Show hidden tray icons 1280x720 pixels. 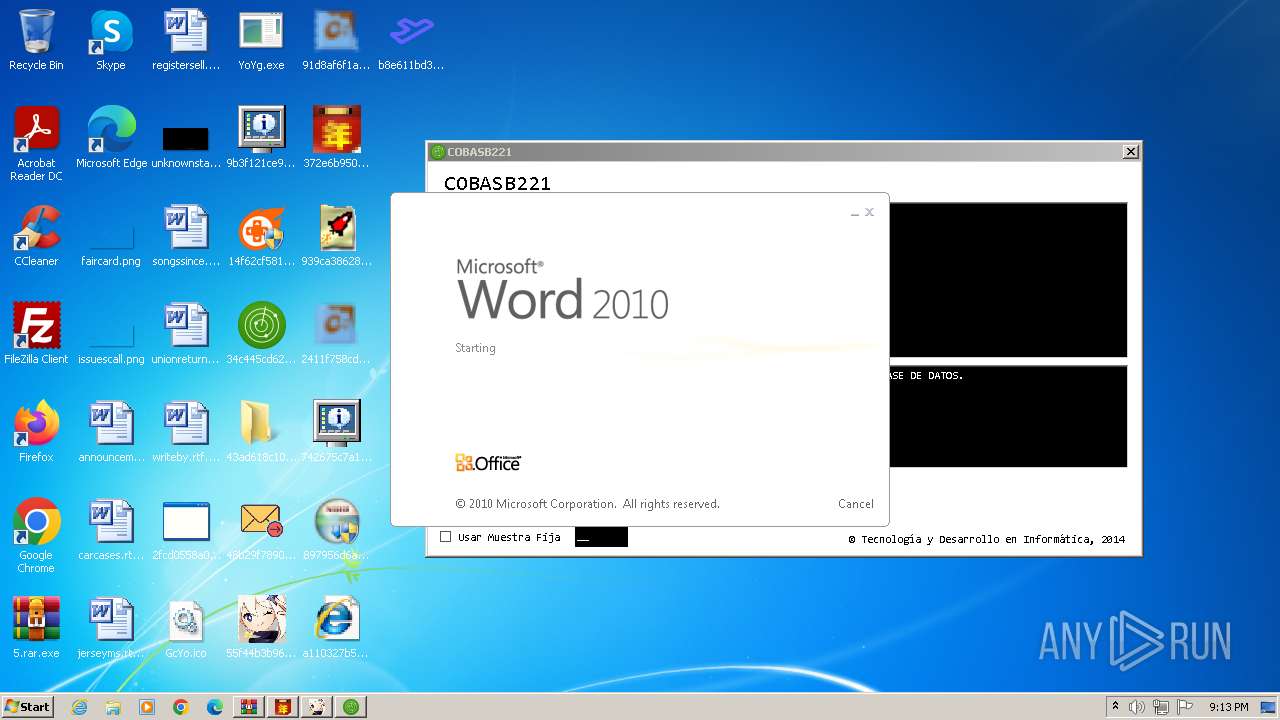tap(1116, 706)
